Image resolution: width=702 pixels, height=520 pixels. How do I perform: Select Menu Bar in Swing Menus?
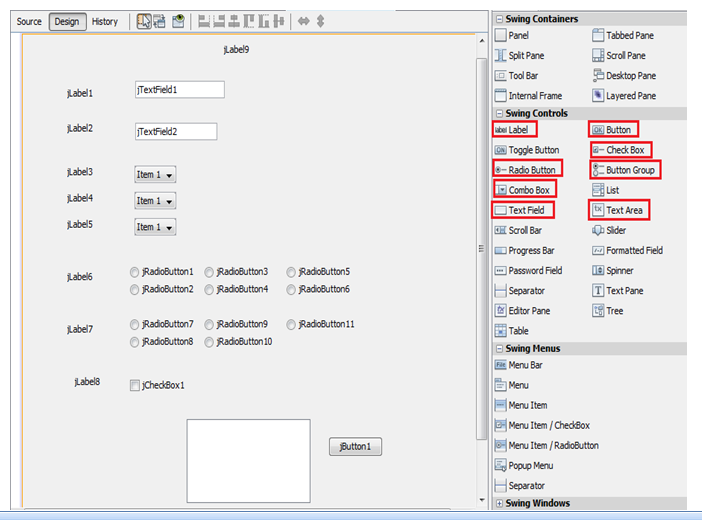point(519,365)
